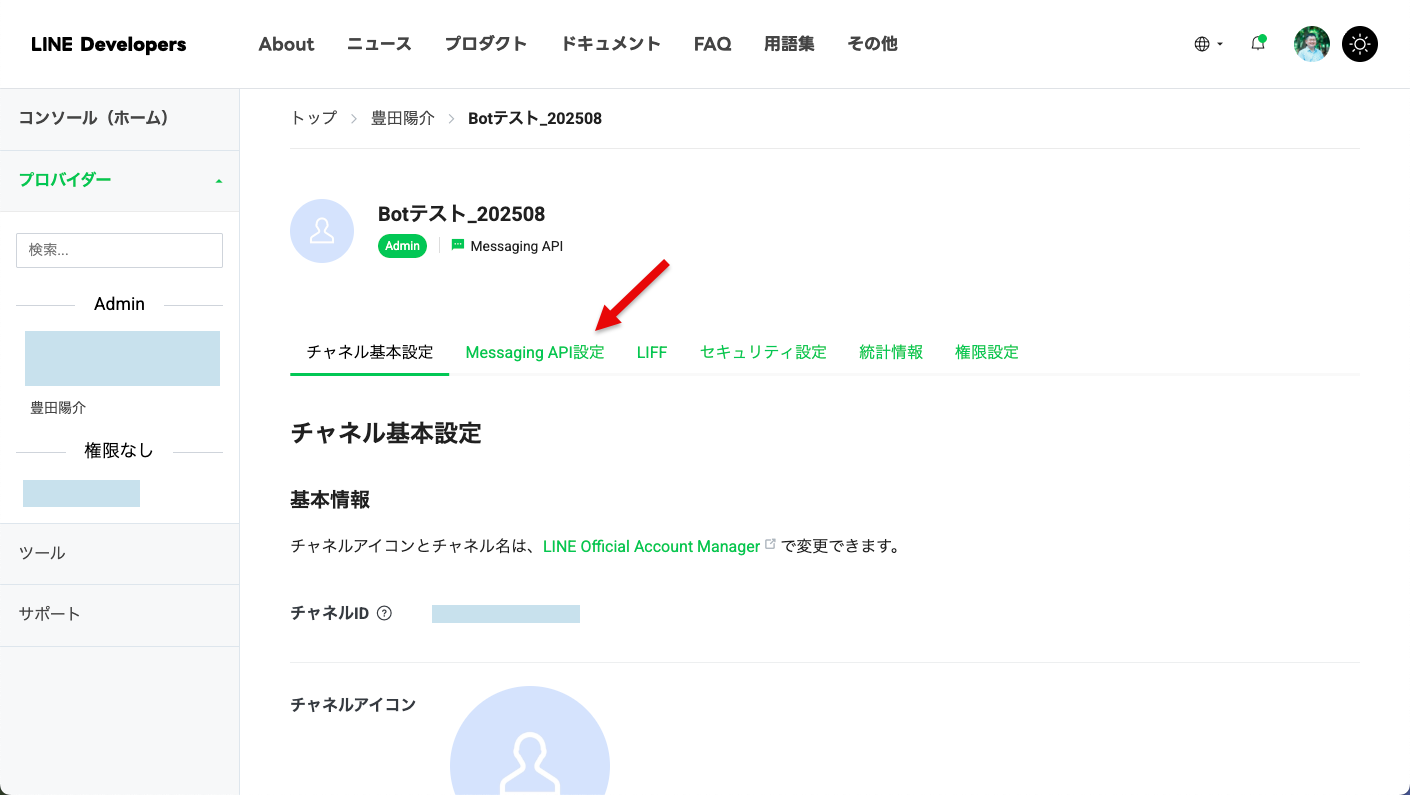
Task: Open the ドキュメント menu
Action: pos(610,44)
